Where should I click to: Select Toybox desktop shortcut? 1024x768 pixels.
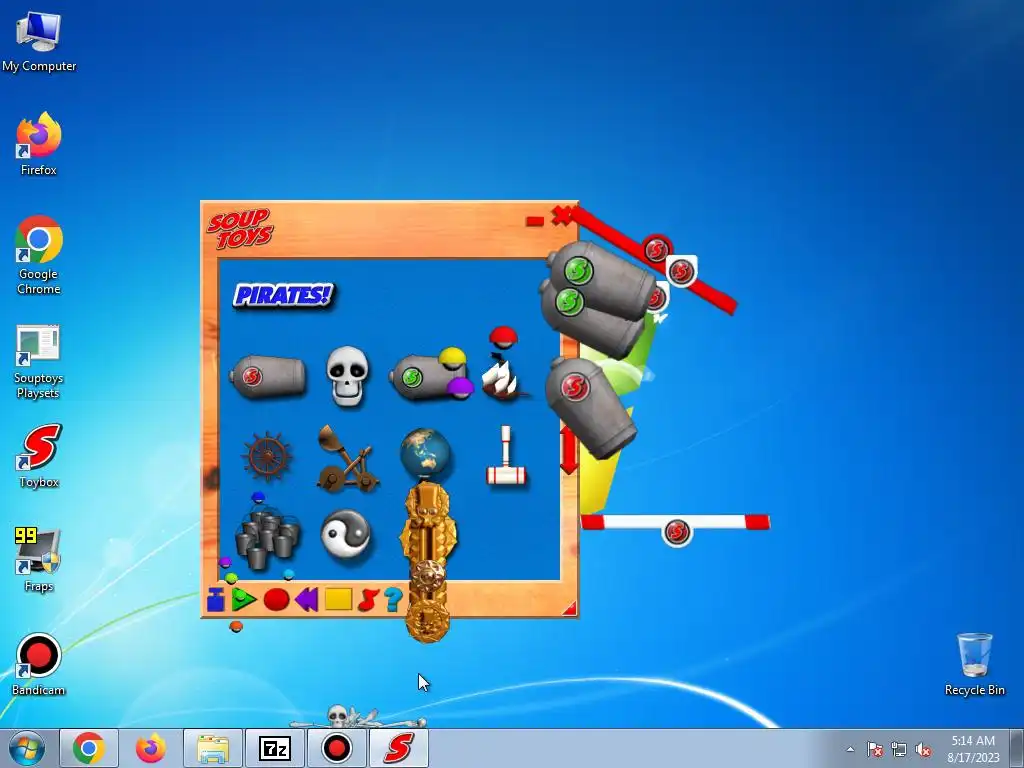pos(39,456)
